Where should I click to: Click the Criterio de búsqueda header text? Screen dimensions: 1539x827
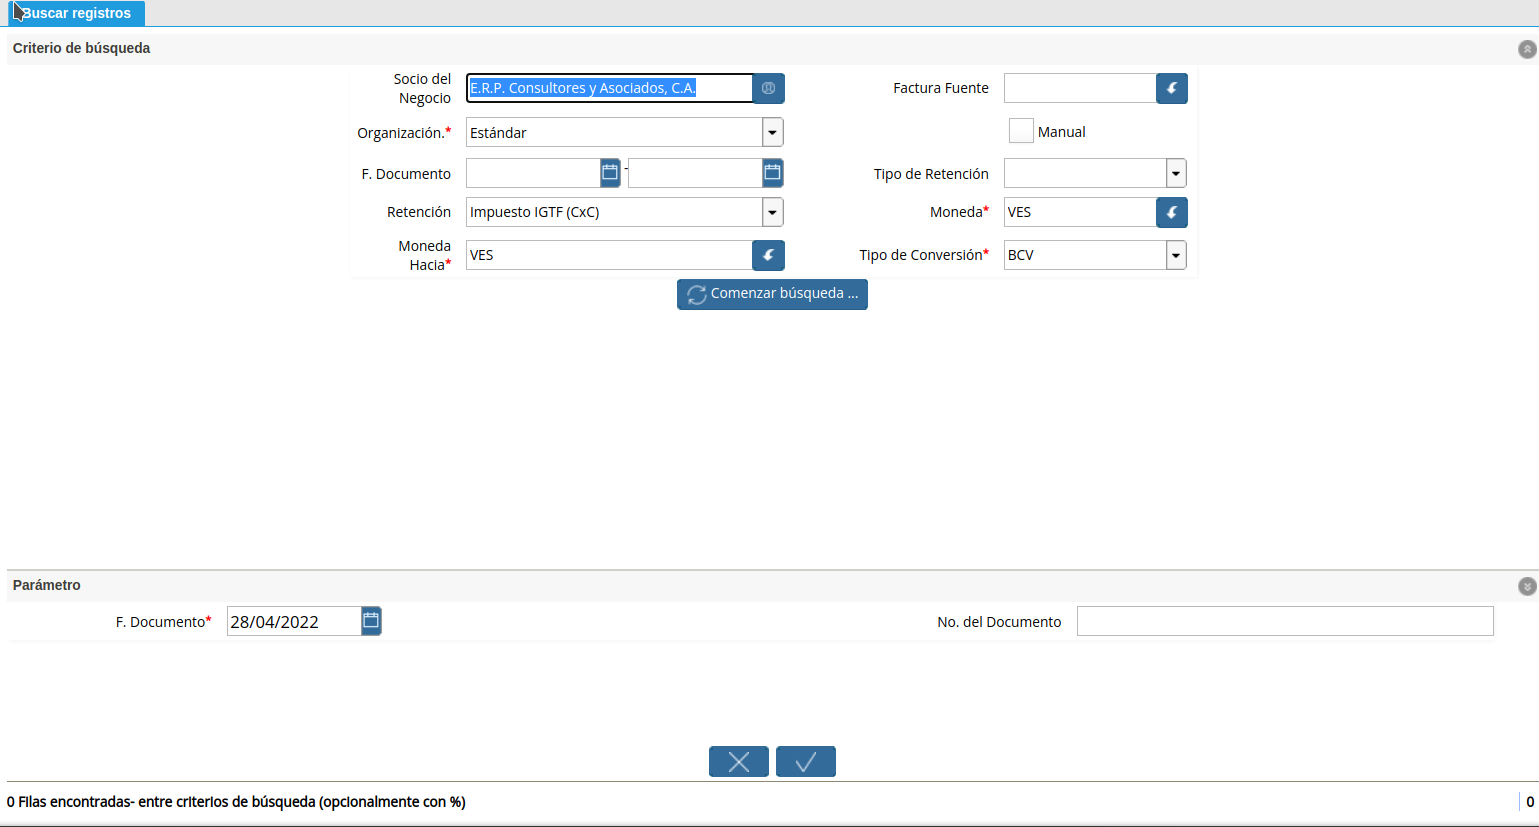coord(81,48)
